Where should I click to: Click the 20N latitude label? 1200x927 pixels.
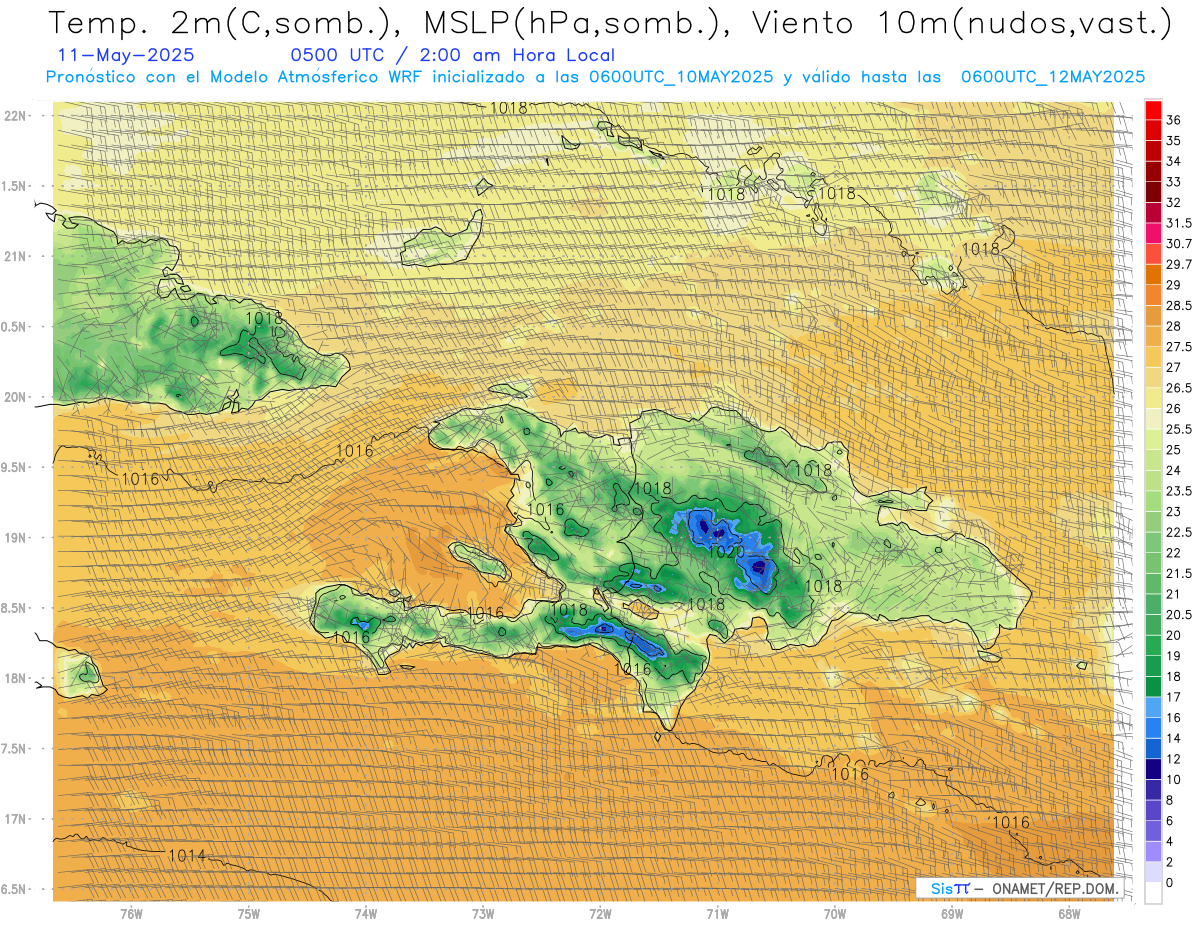(15, 397)
